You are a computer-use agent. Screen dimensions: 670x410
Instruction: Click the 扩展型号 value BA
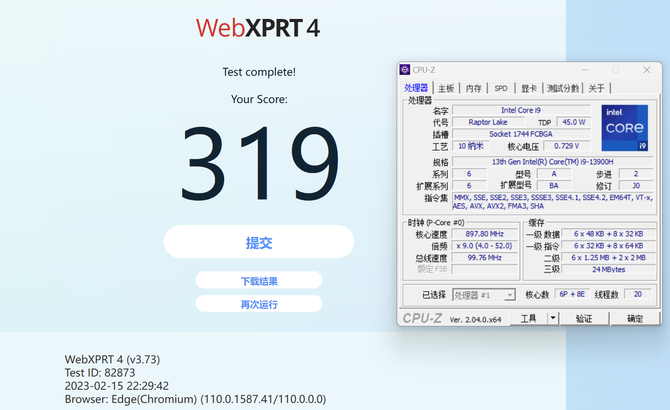click(554, 186)
